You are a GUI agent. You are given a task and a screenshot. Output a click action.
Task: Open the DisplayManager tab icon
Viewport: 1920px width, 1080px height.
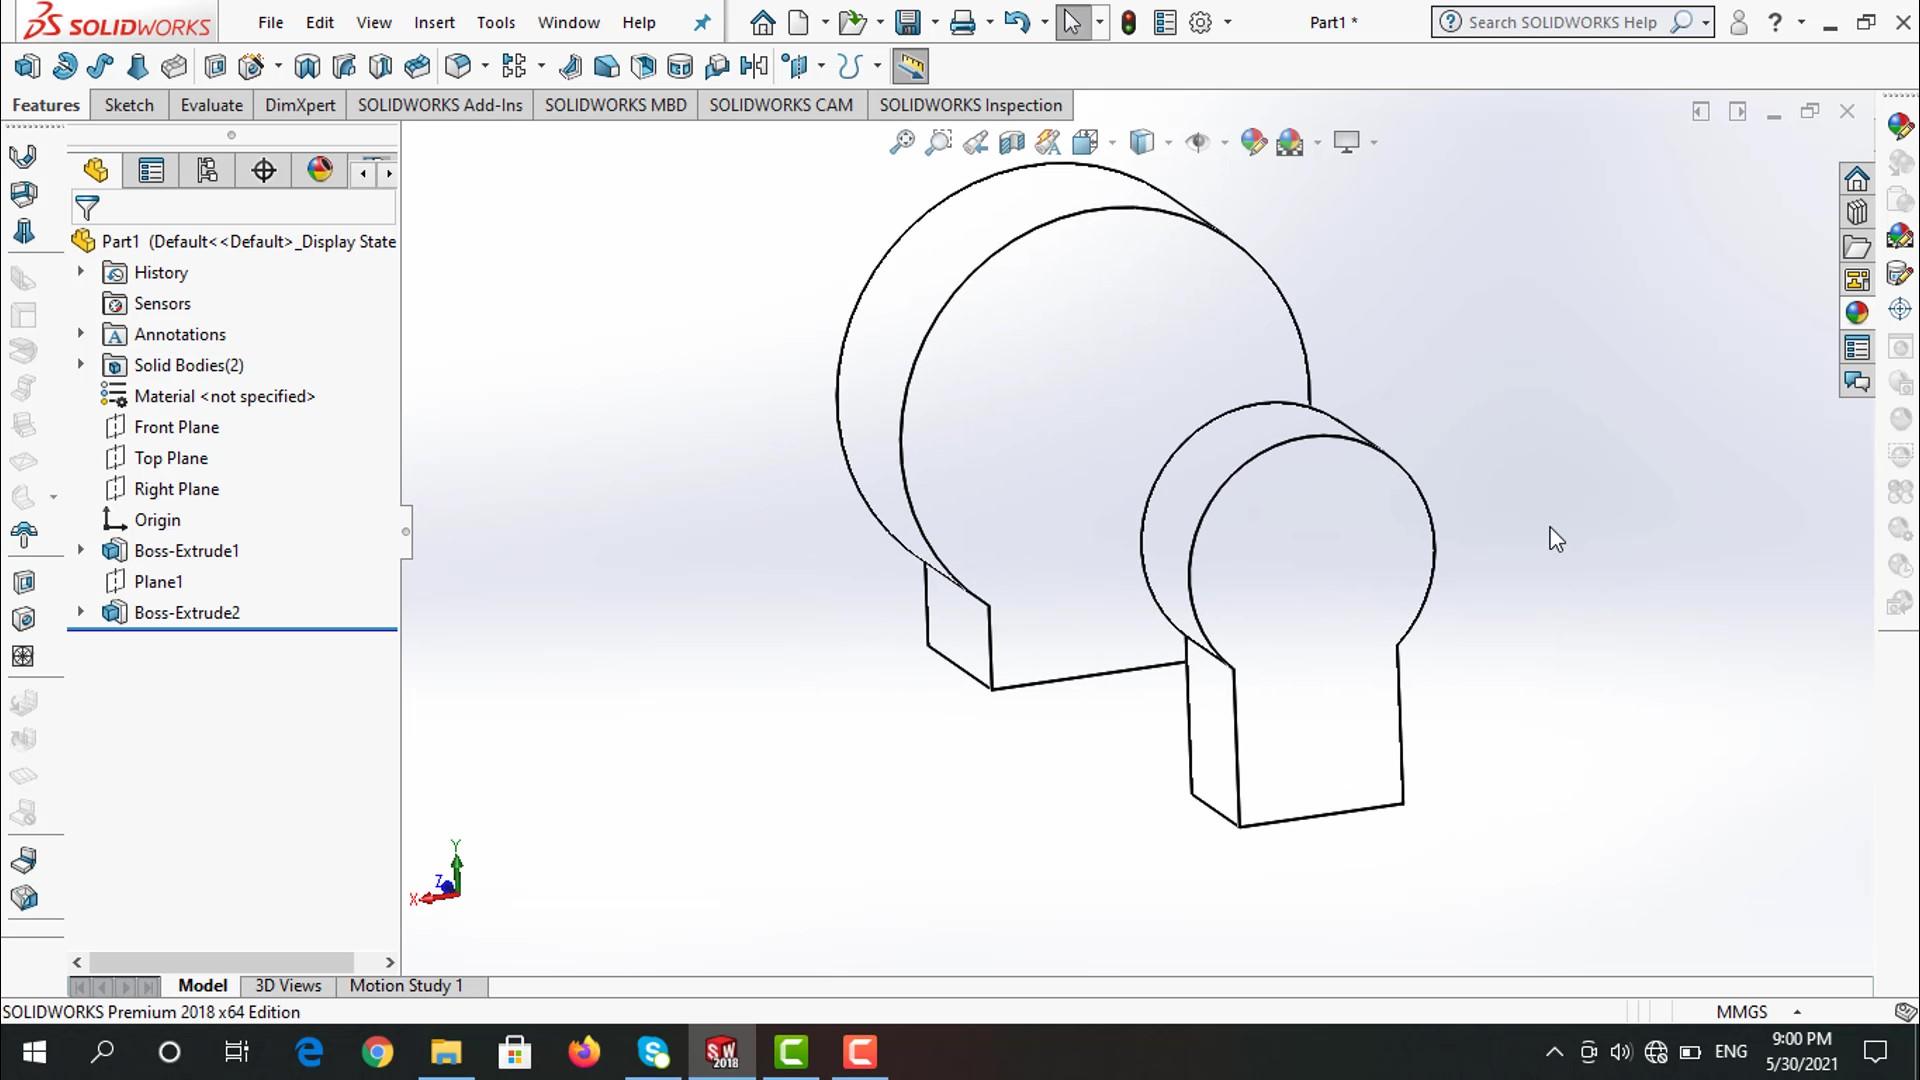click(x=320, y=171)
